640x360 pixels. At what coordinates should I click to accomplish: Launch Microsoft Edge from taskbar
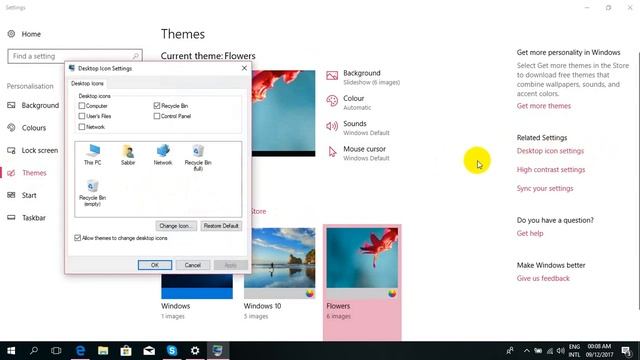80,351
